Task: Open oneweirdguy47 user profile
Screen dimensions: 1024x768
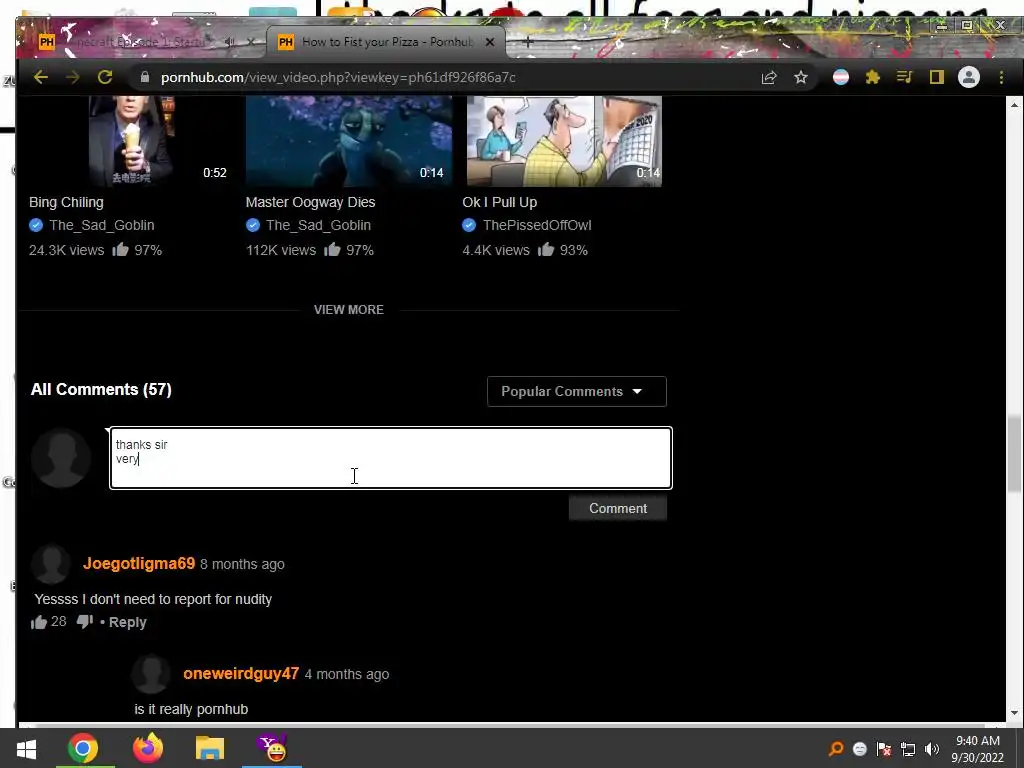Action: (241, 673)
